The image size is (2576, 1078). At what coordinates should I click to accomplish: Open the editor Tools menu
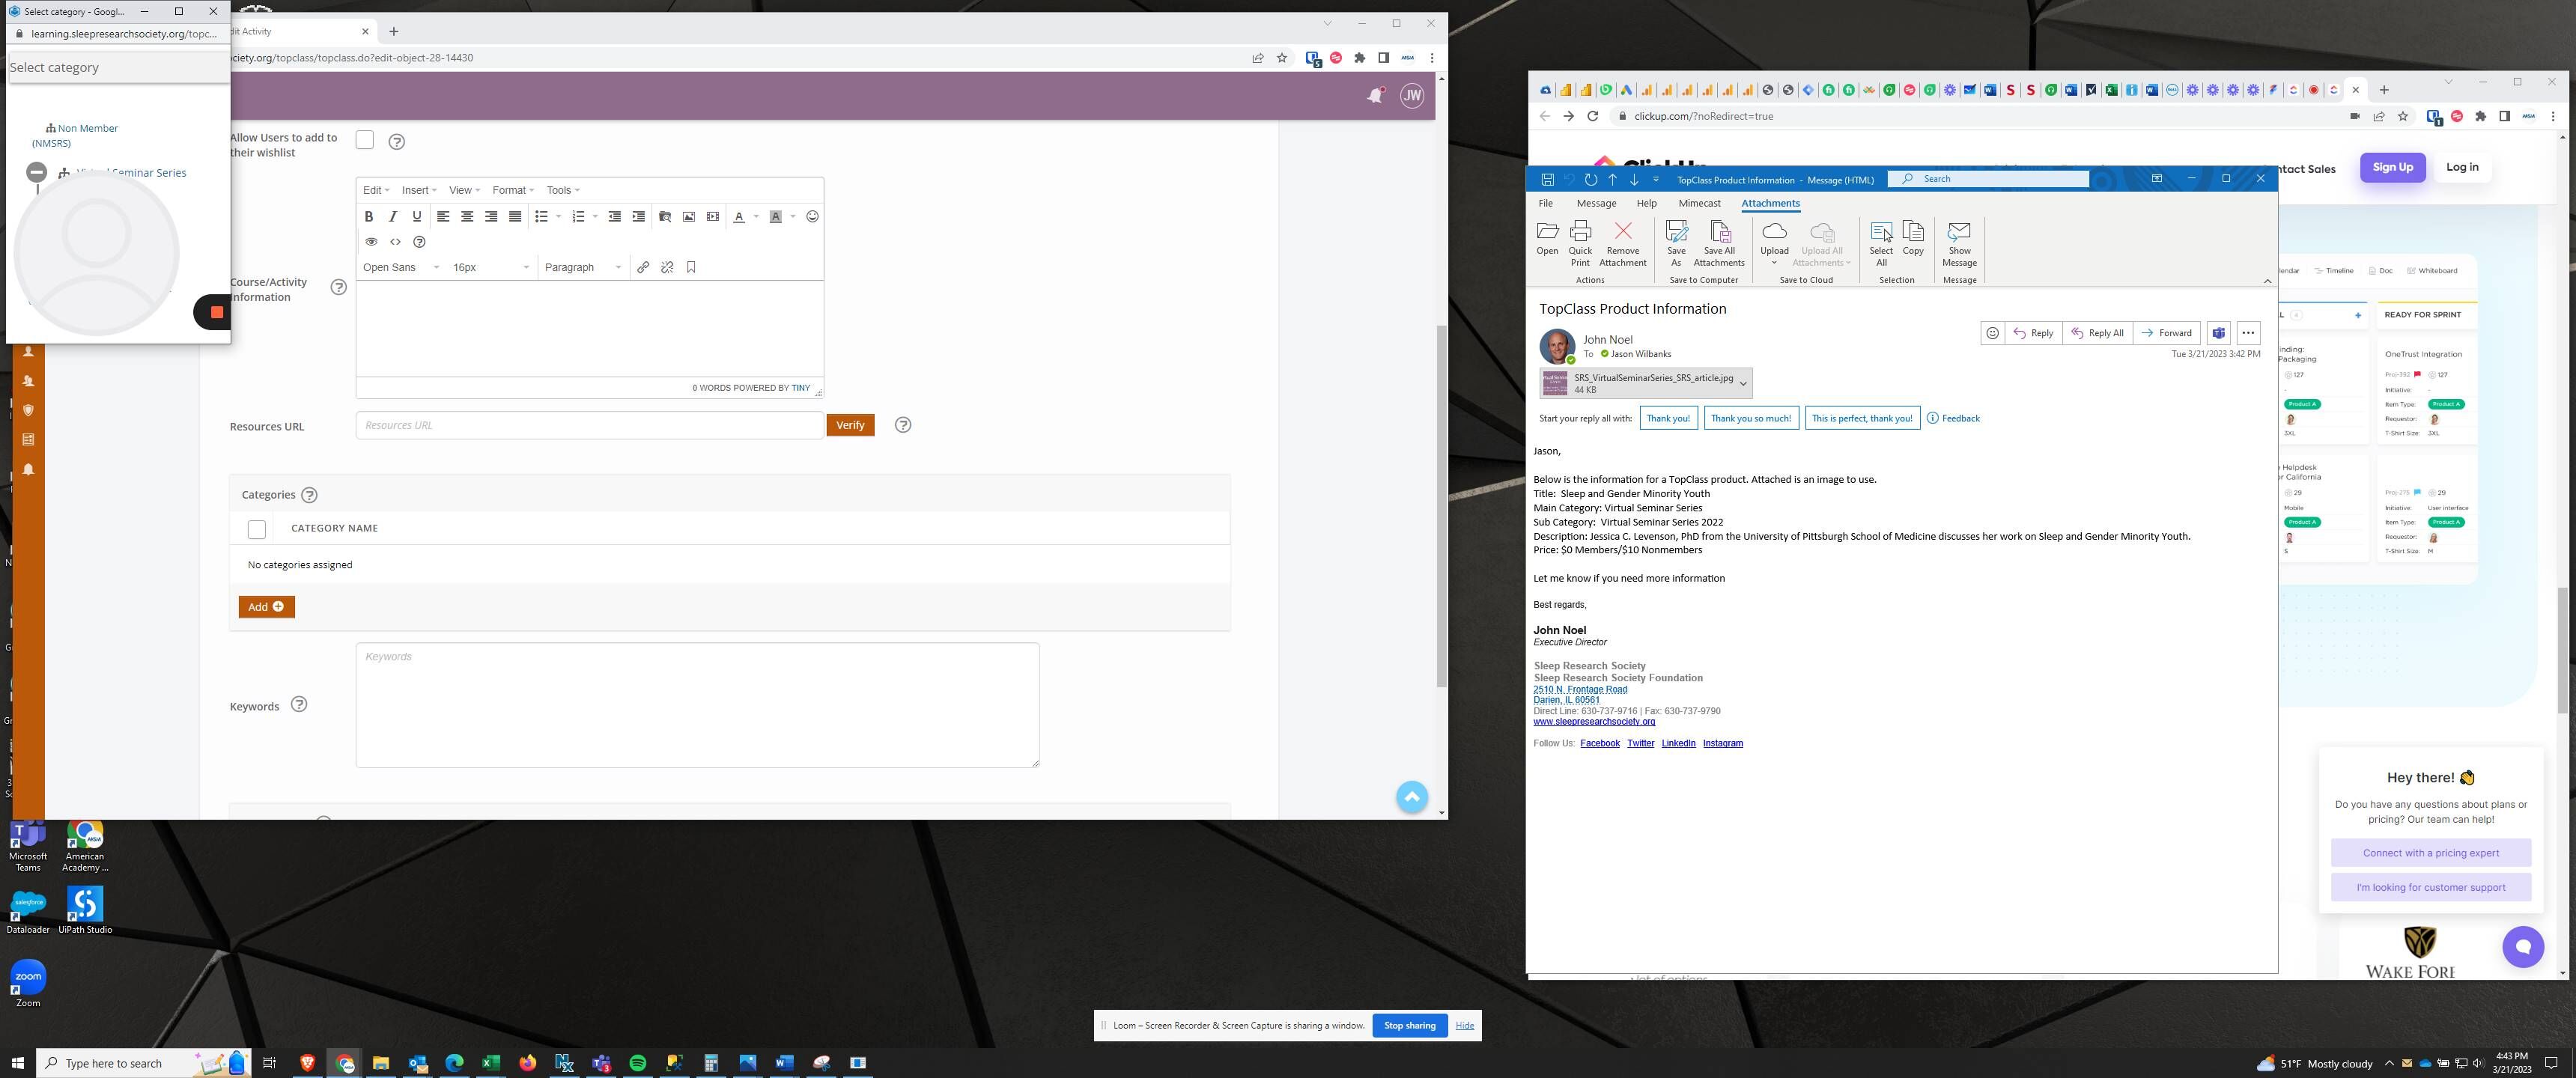pyautogui.click(x=563, y=190)
